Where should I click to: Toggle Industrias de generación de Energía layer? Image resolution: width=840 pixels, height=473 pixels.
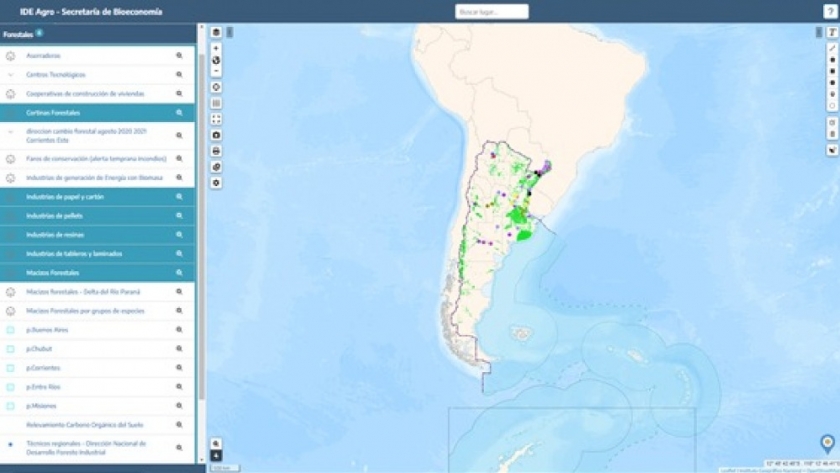tap(10, 178)
